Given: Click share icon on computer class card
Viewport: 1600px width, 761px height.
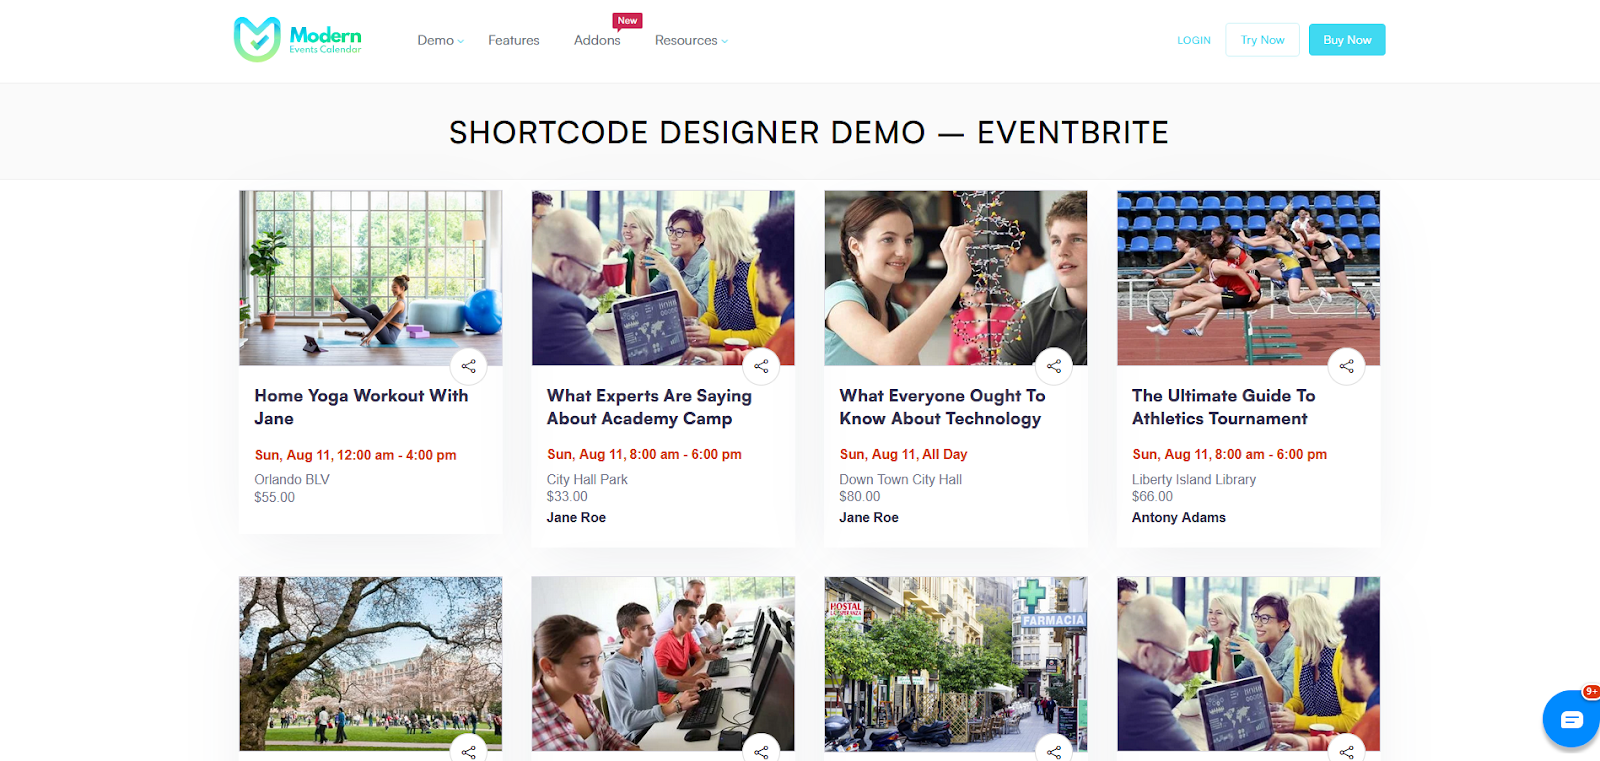Looking at the screenshot, I should (x=761, y=750).
